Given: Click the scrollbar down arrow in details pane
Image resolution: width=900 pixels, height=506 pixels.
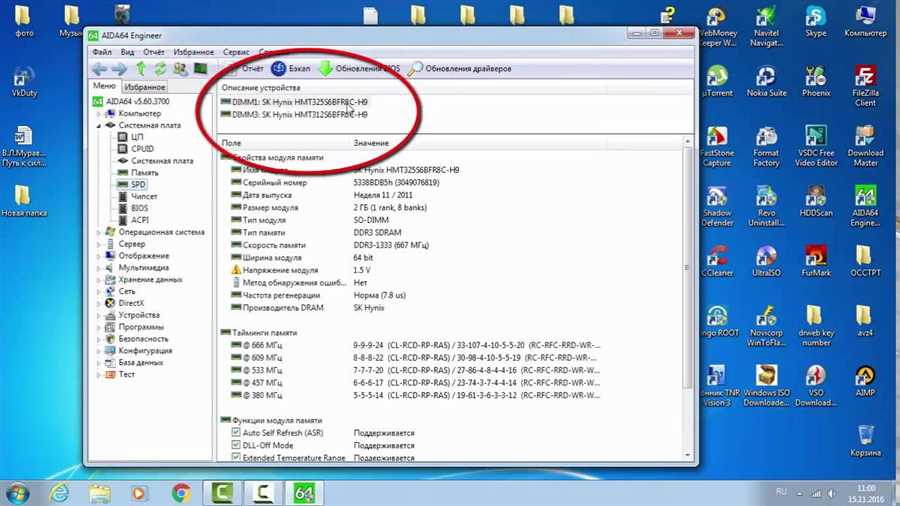Looking at the screenshot, I should 687,455.
